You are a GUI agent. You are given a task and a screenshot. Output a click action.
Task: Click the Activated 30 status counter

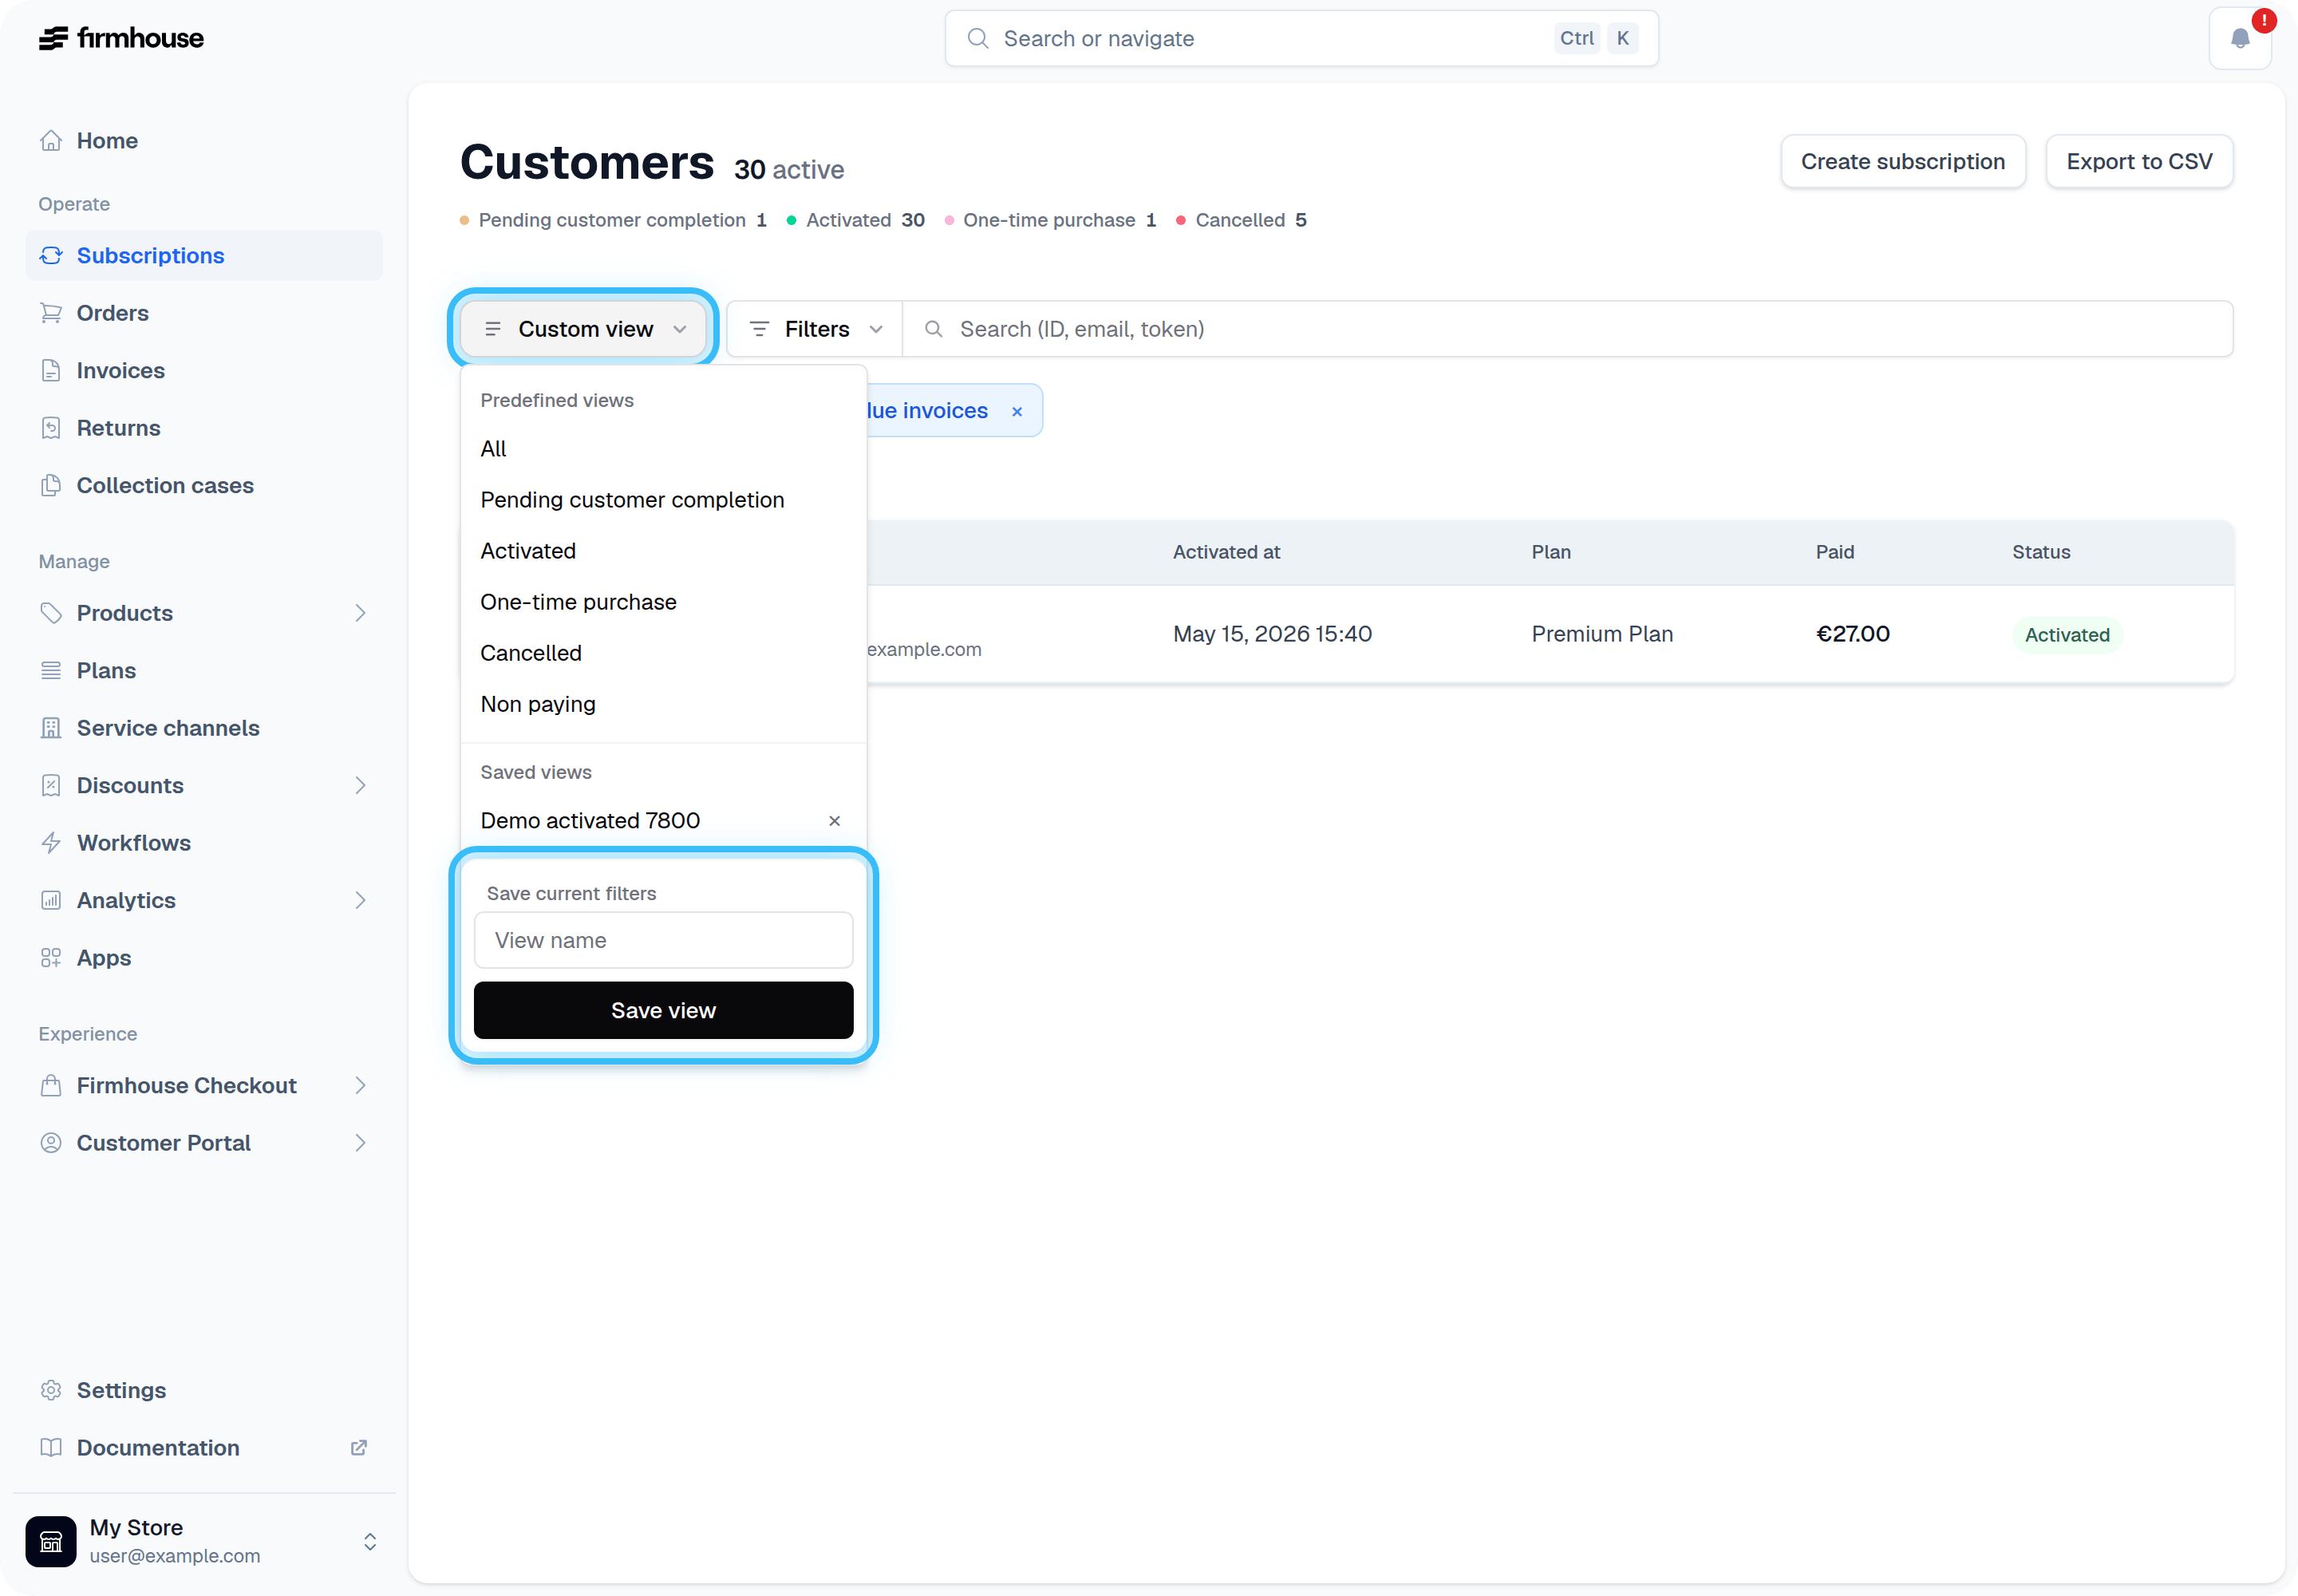pos(856,220)
